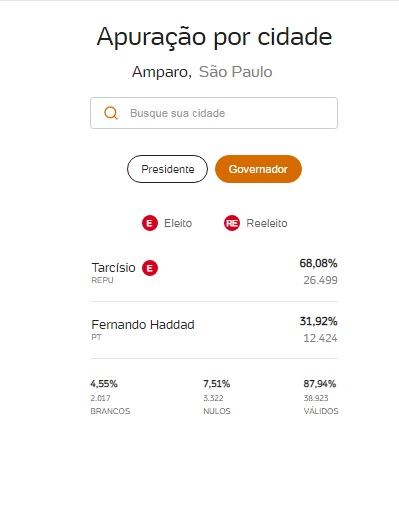Image resolution: width=399 pixels, height=506 pixels.
Task: Select the Governador tab
Action: point(258,169)
